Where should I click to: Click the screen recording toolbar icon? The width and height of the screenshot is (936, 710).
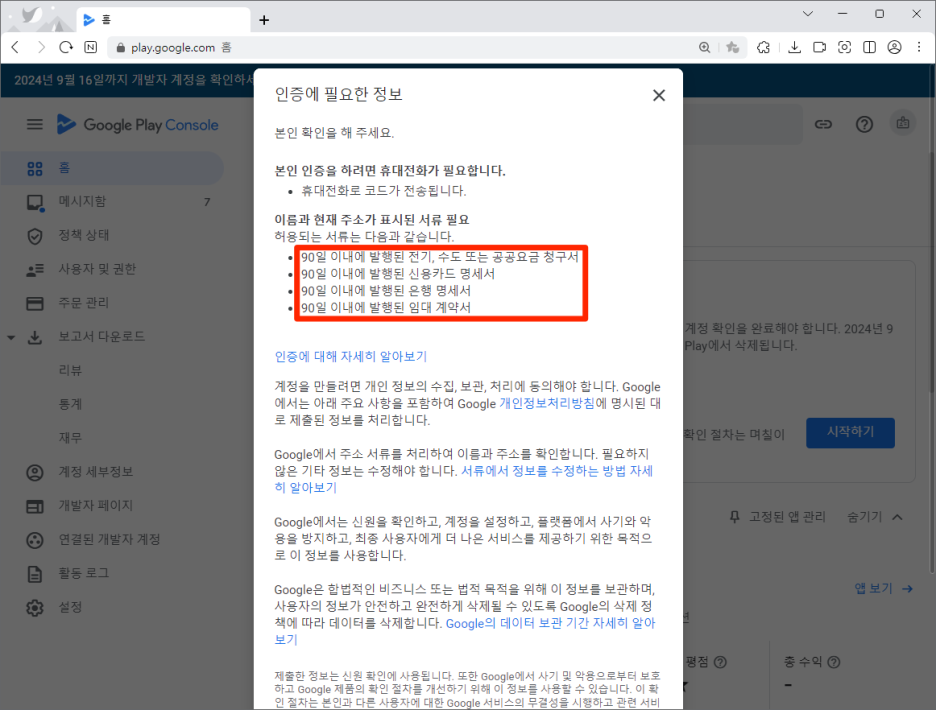(820, 47)
